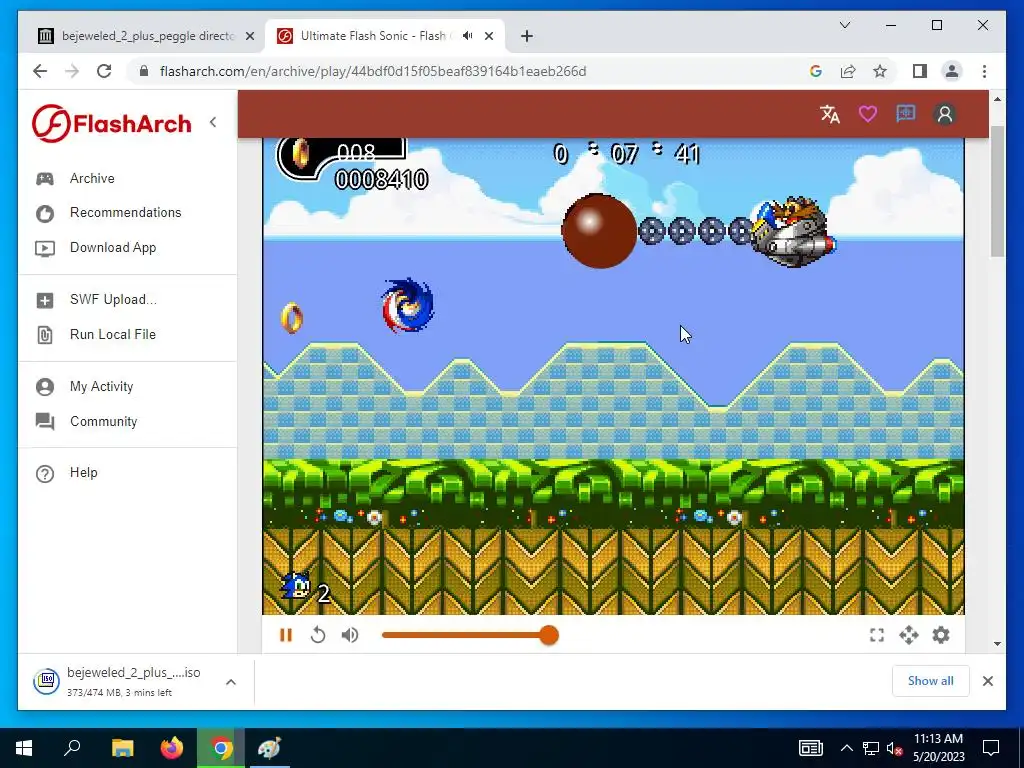Open File Explorer from taskbar
This screenshot has height=768, width=1024.
pyautogui.click(x=122, y=748)
